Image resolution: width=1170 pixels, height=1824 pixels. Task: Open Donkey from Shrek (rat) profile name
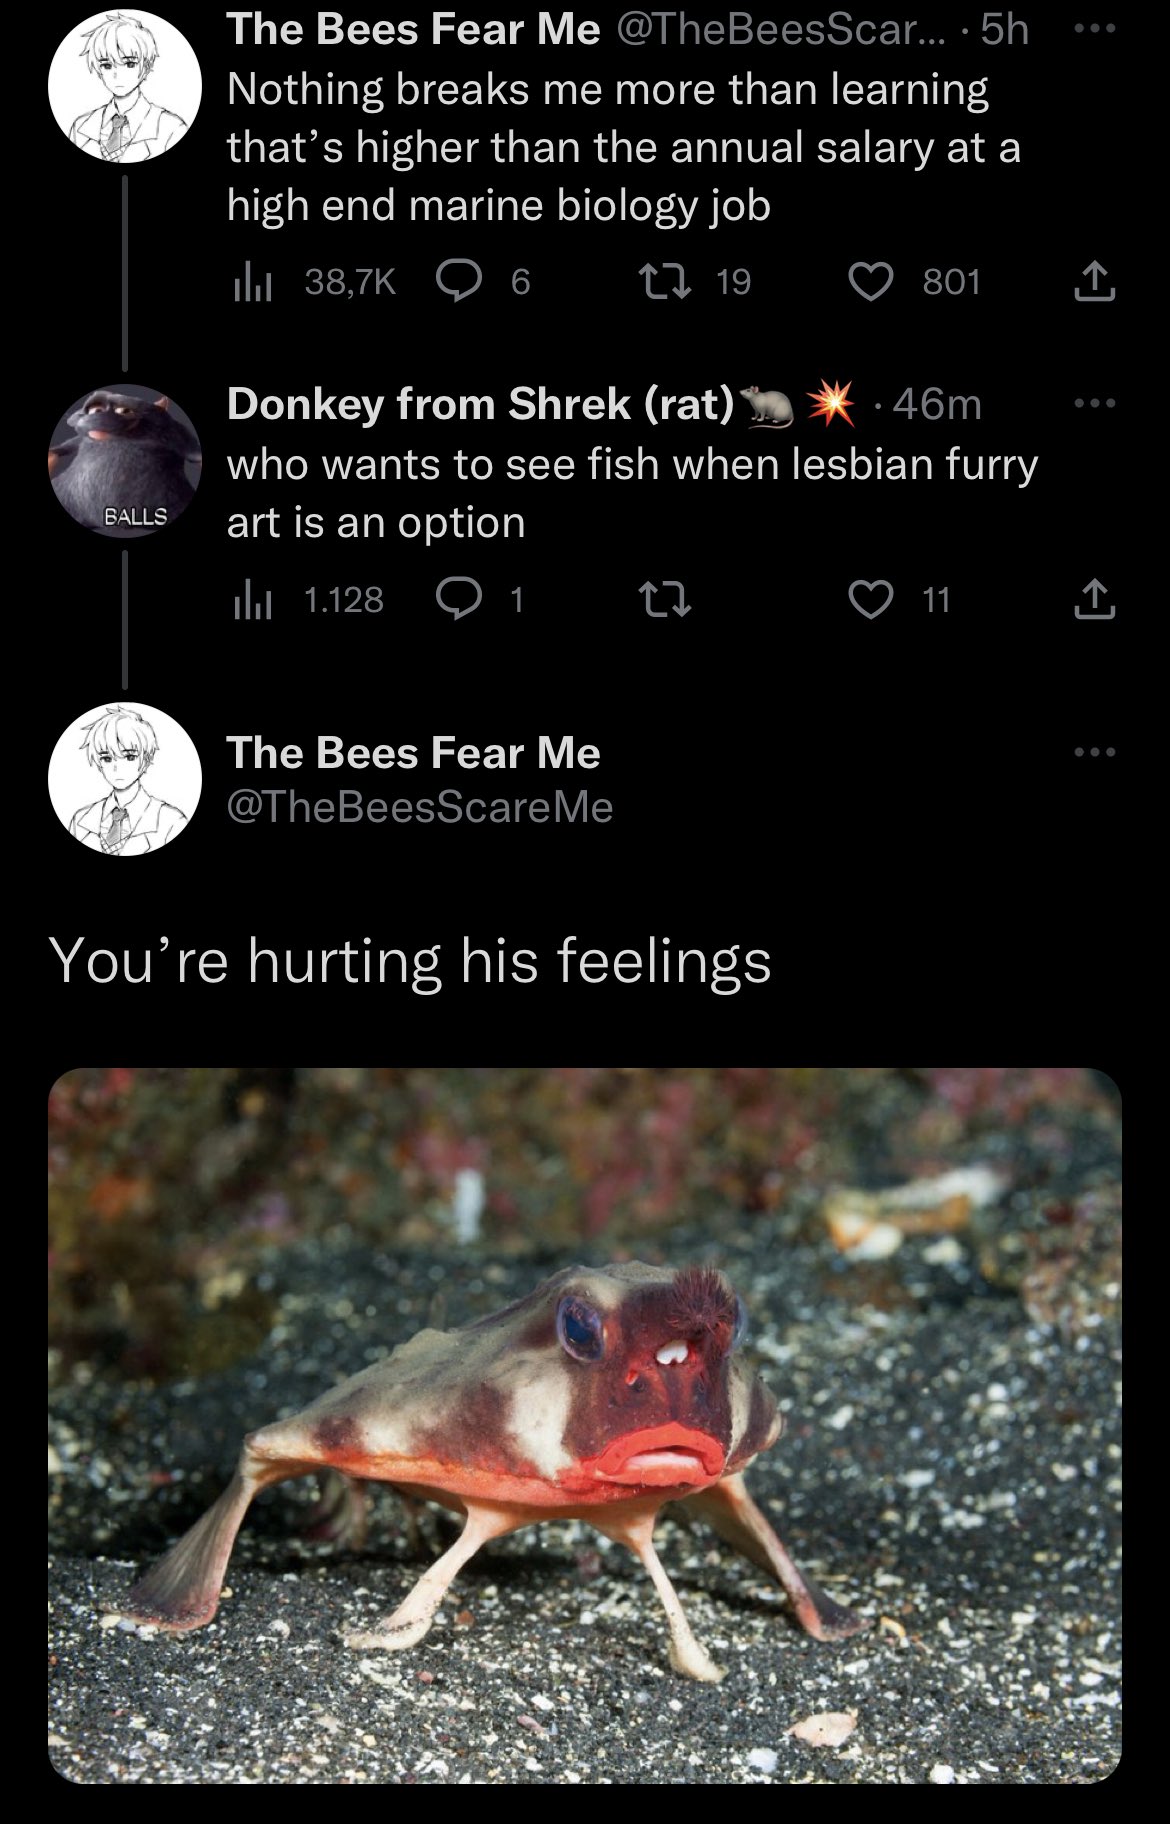(x=480, y=404)
